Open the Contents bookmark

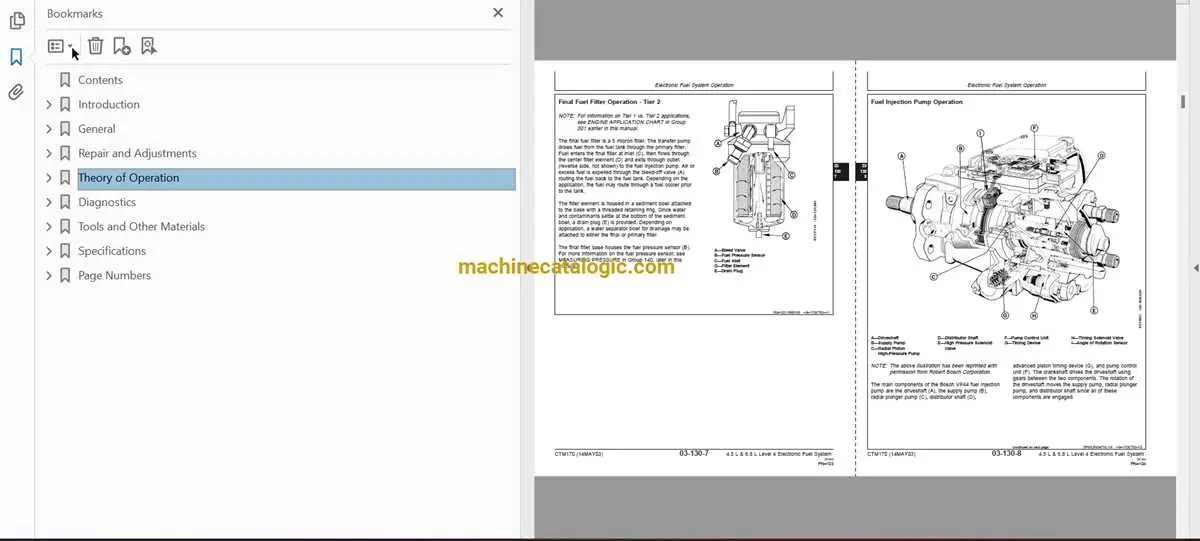pyautogui.click(x=100, y=80)
